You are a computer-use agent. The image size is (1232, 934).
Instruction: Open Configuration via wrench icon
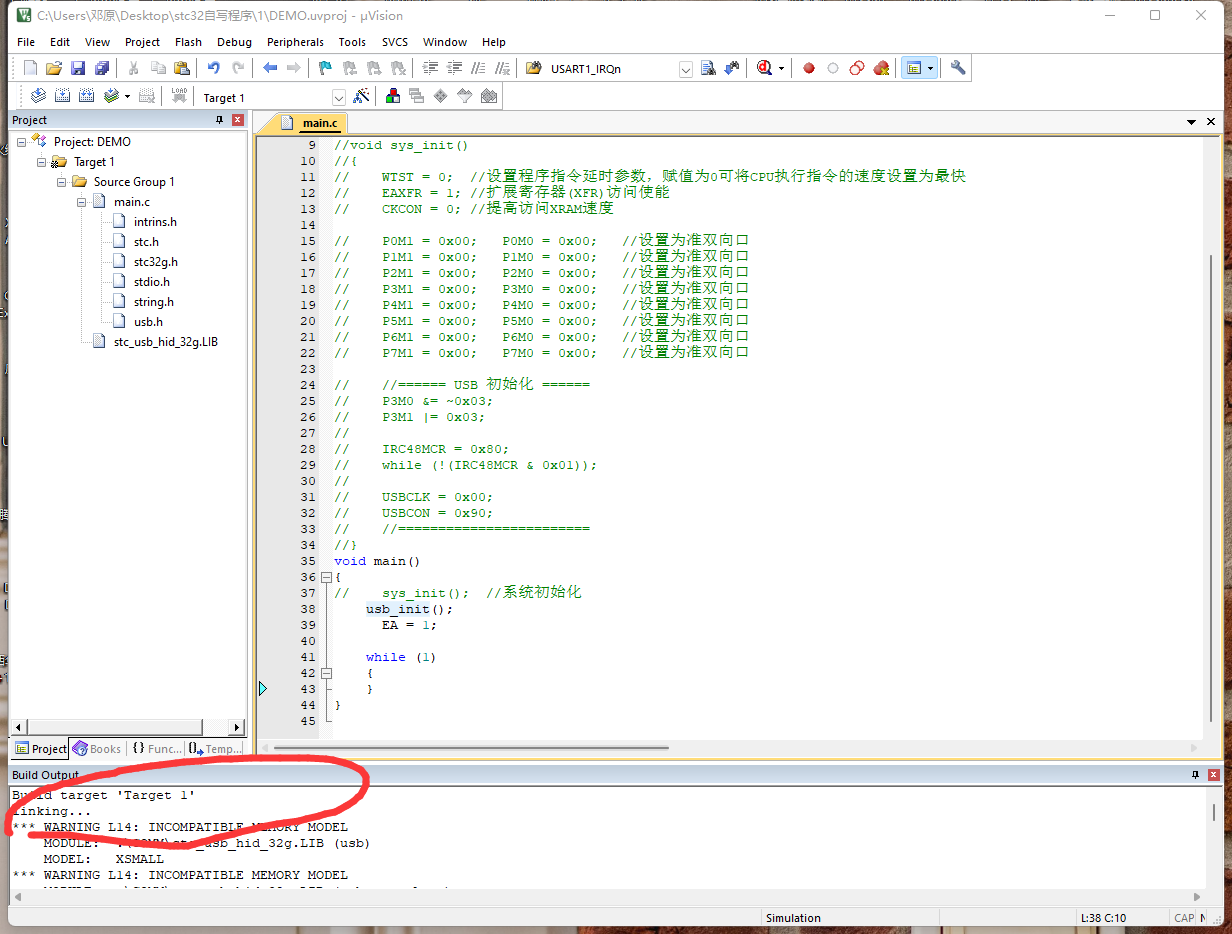(x=958, y=68)
